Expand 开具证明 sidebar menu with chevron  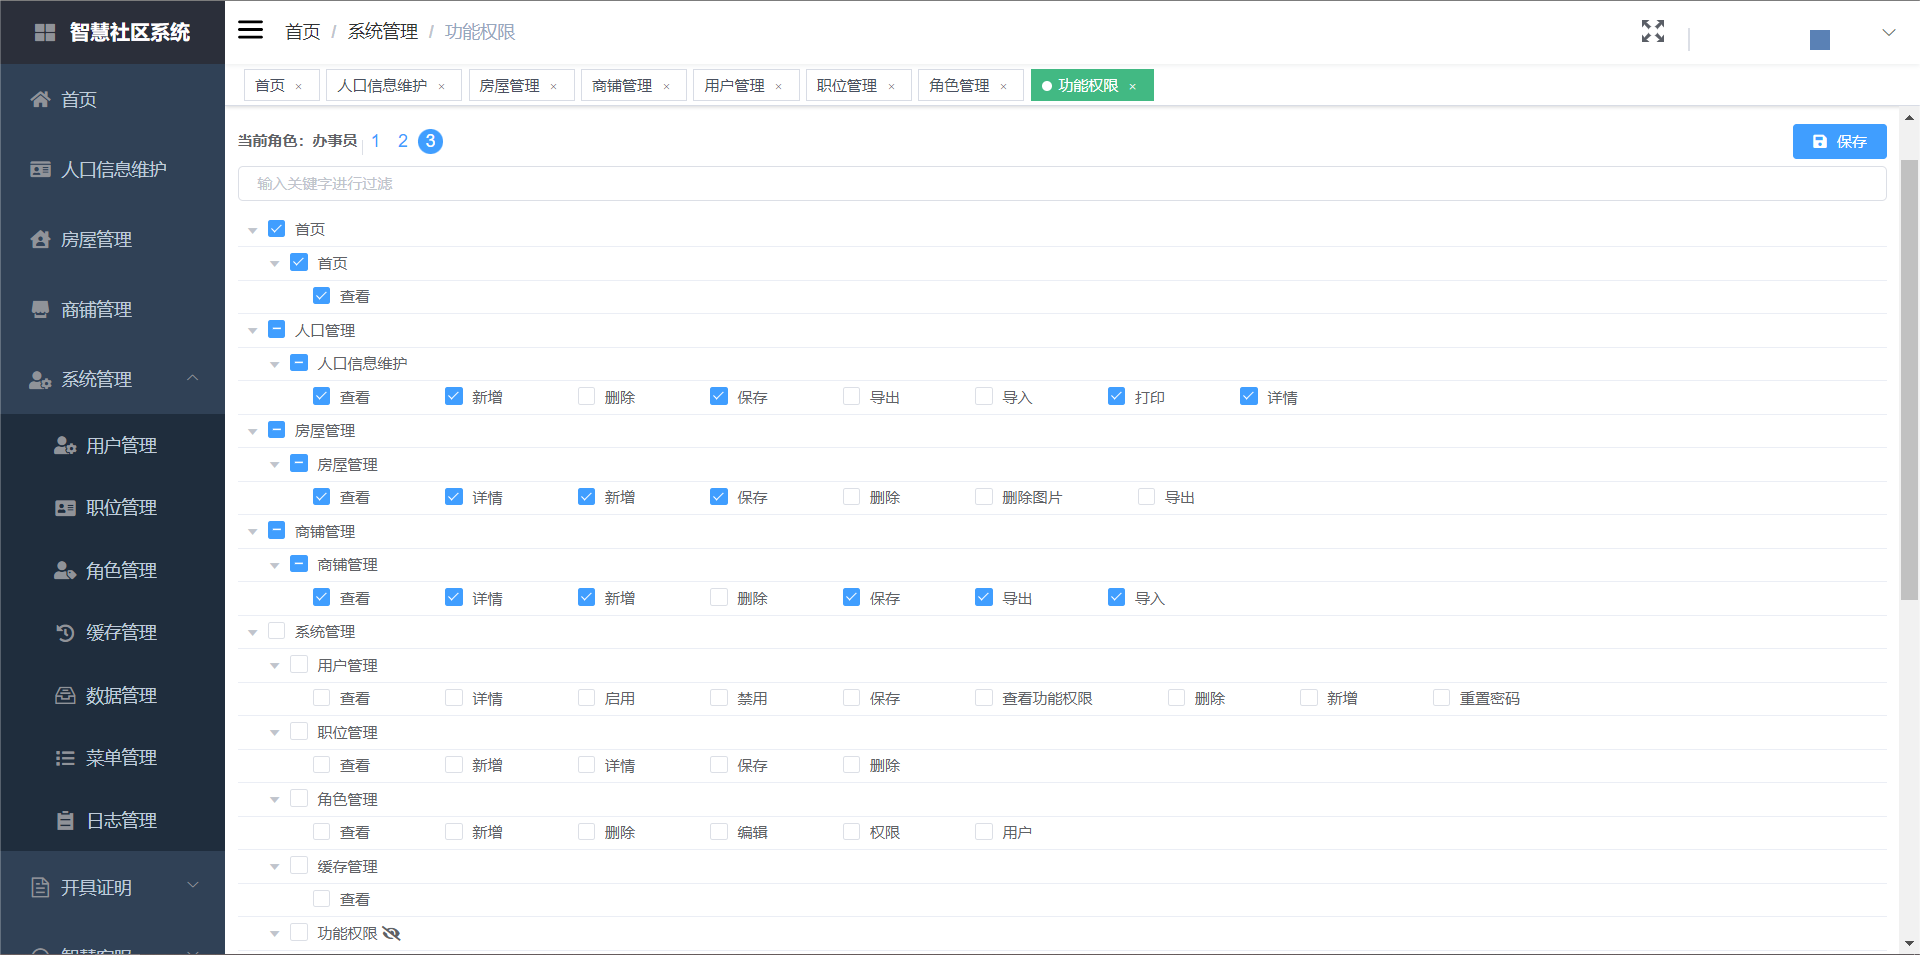[x=193, y=885]
